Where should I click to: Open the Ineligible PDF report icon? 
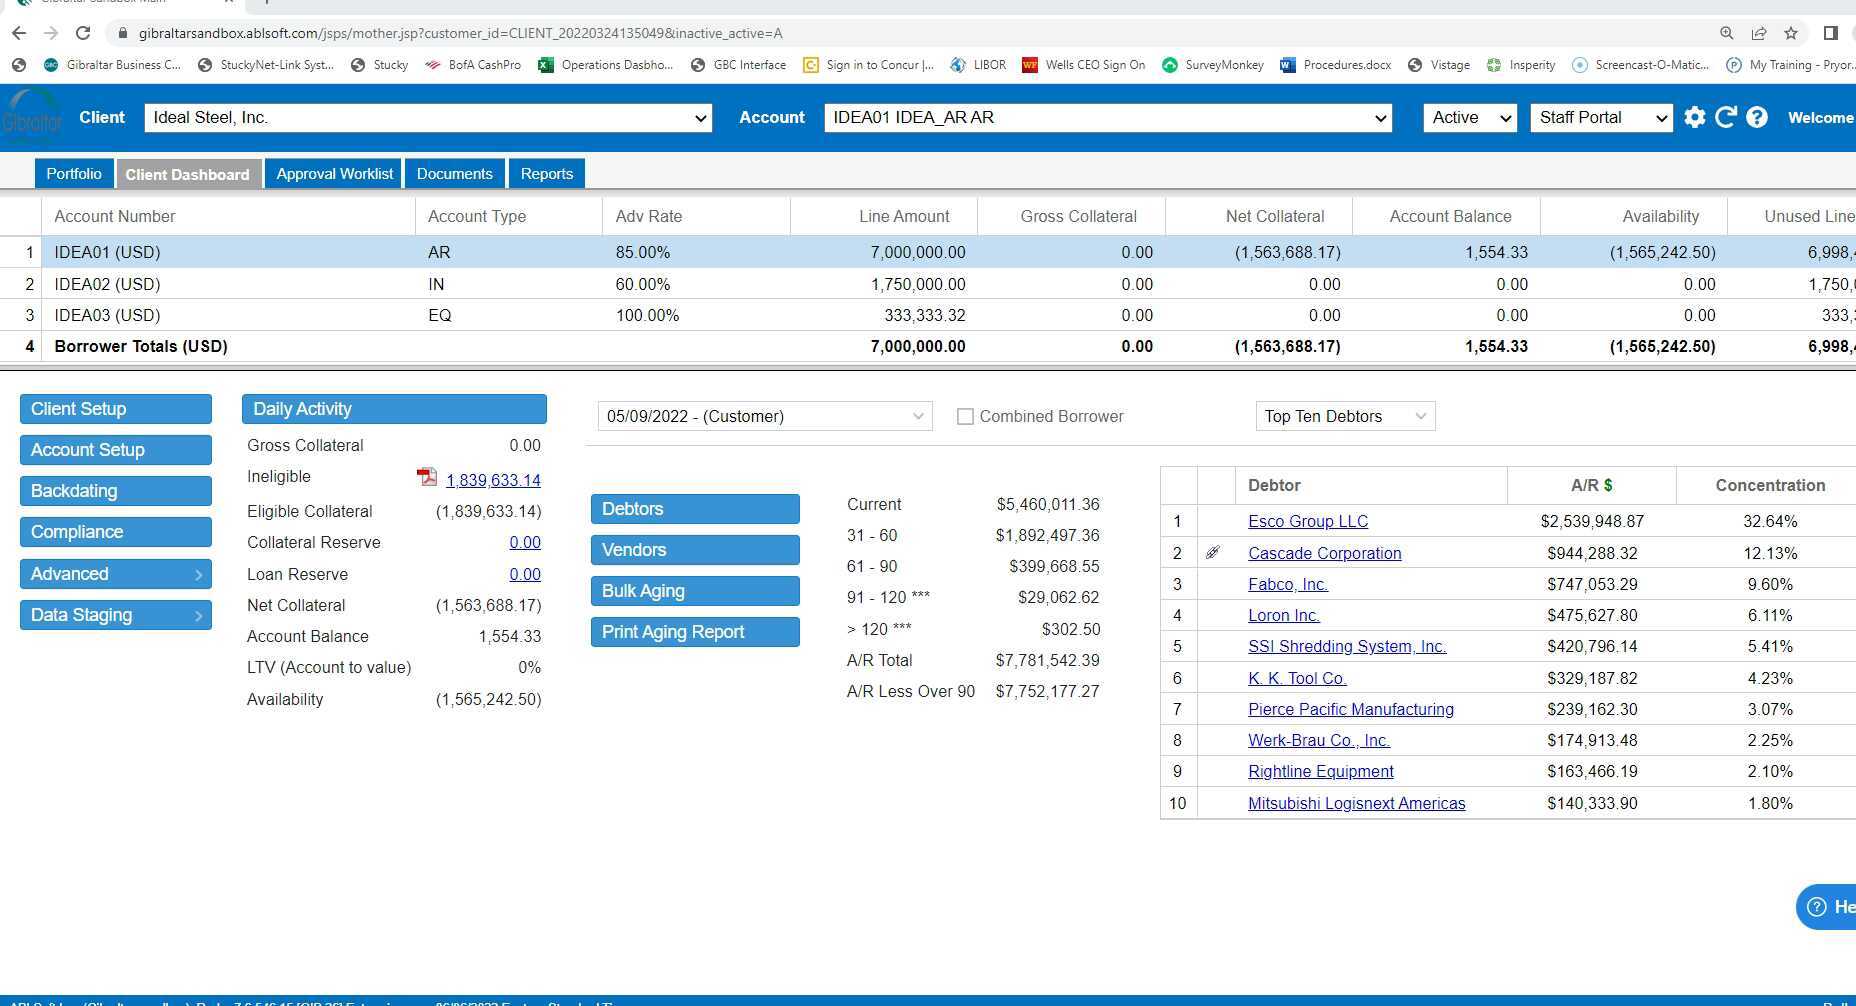(427, 478)
